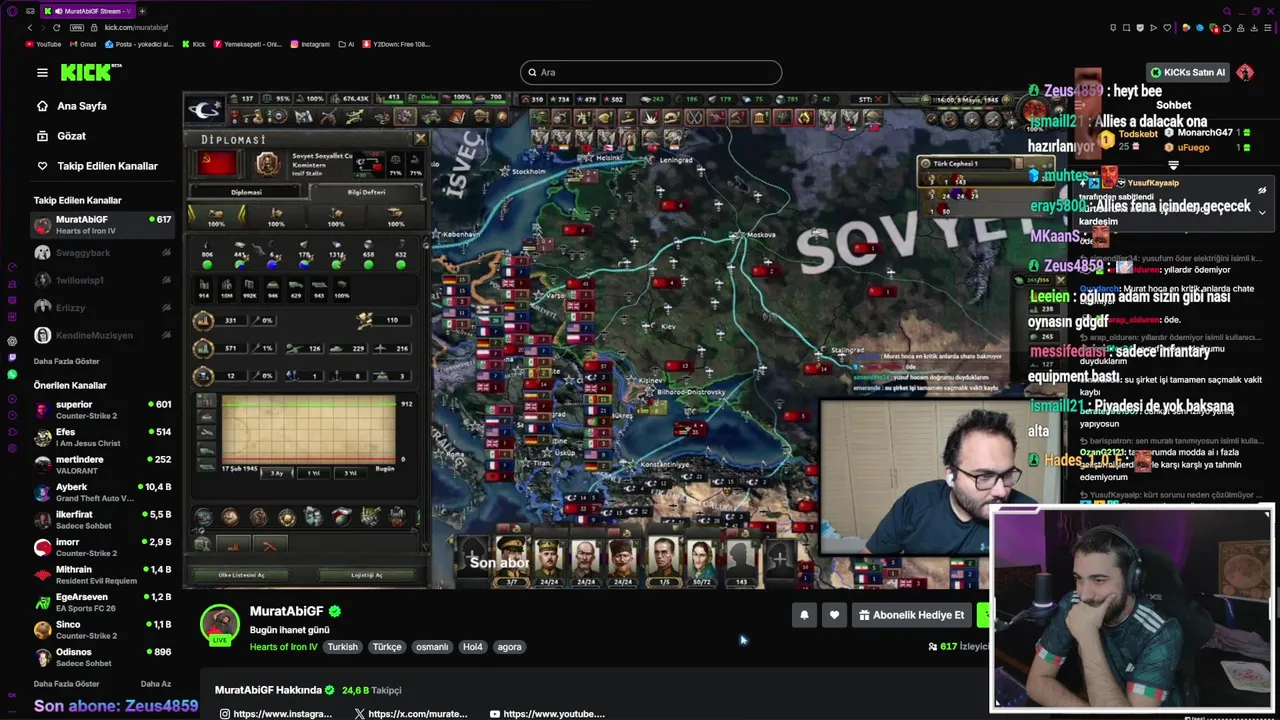The width and height of the screenshot is (1280, 720).
Task: Expand followed channels with first Daha Fazla Göster
Action: tap(66, 361)
